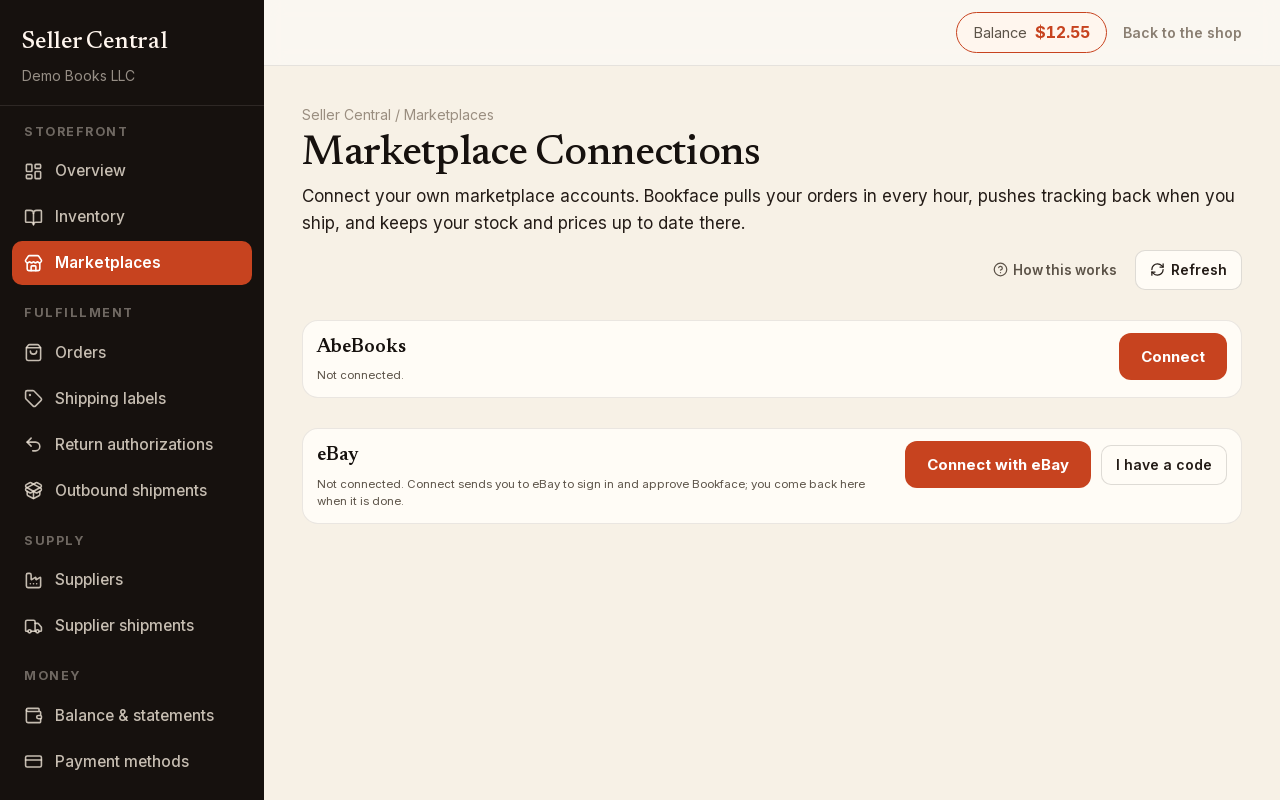Select Shipping labels in the sidebar

[x=132, y=399]
